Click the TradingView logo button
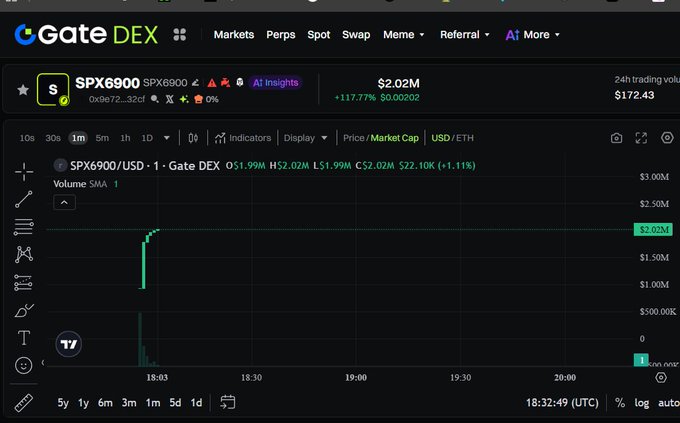This screenshot has width=680, height=423. 69,344
